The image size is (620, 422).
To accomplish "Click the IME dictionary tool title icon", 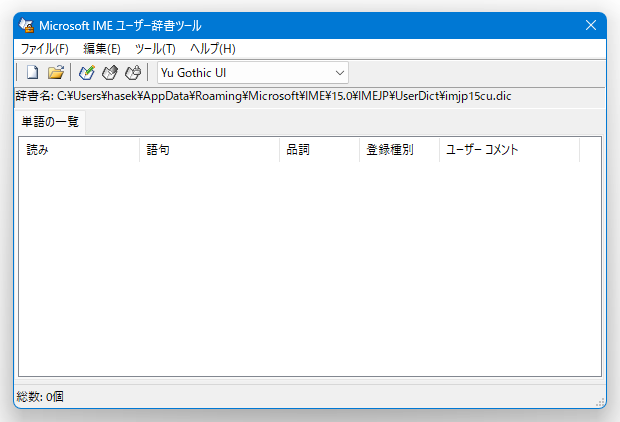I will coord(26,25).
